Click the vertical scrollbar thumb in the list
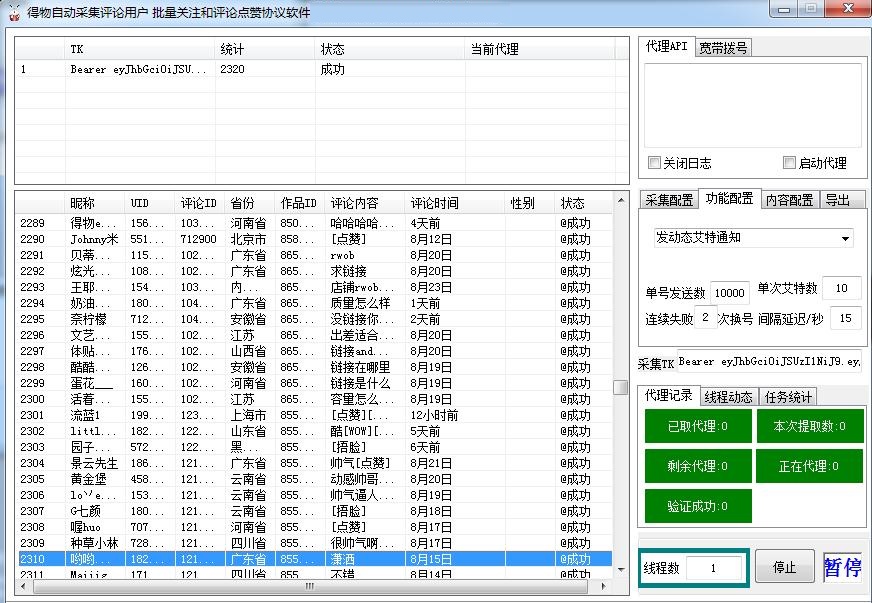 620,388
